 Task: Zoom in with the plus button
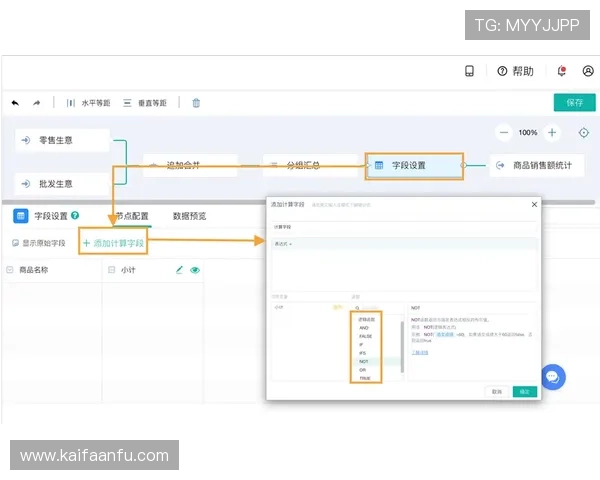pos(552,133)
